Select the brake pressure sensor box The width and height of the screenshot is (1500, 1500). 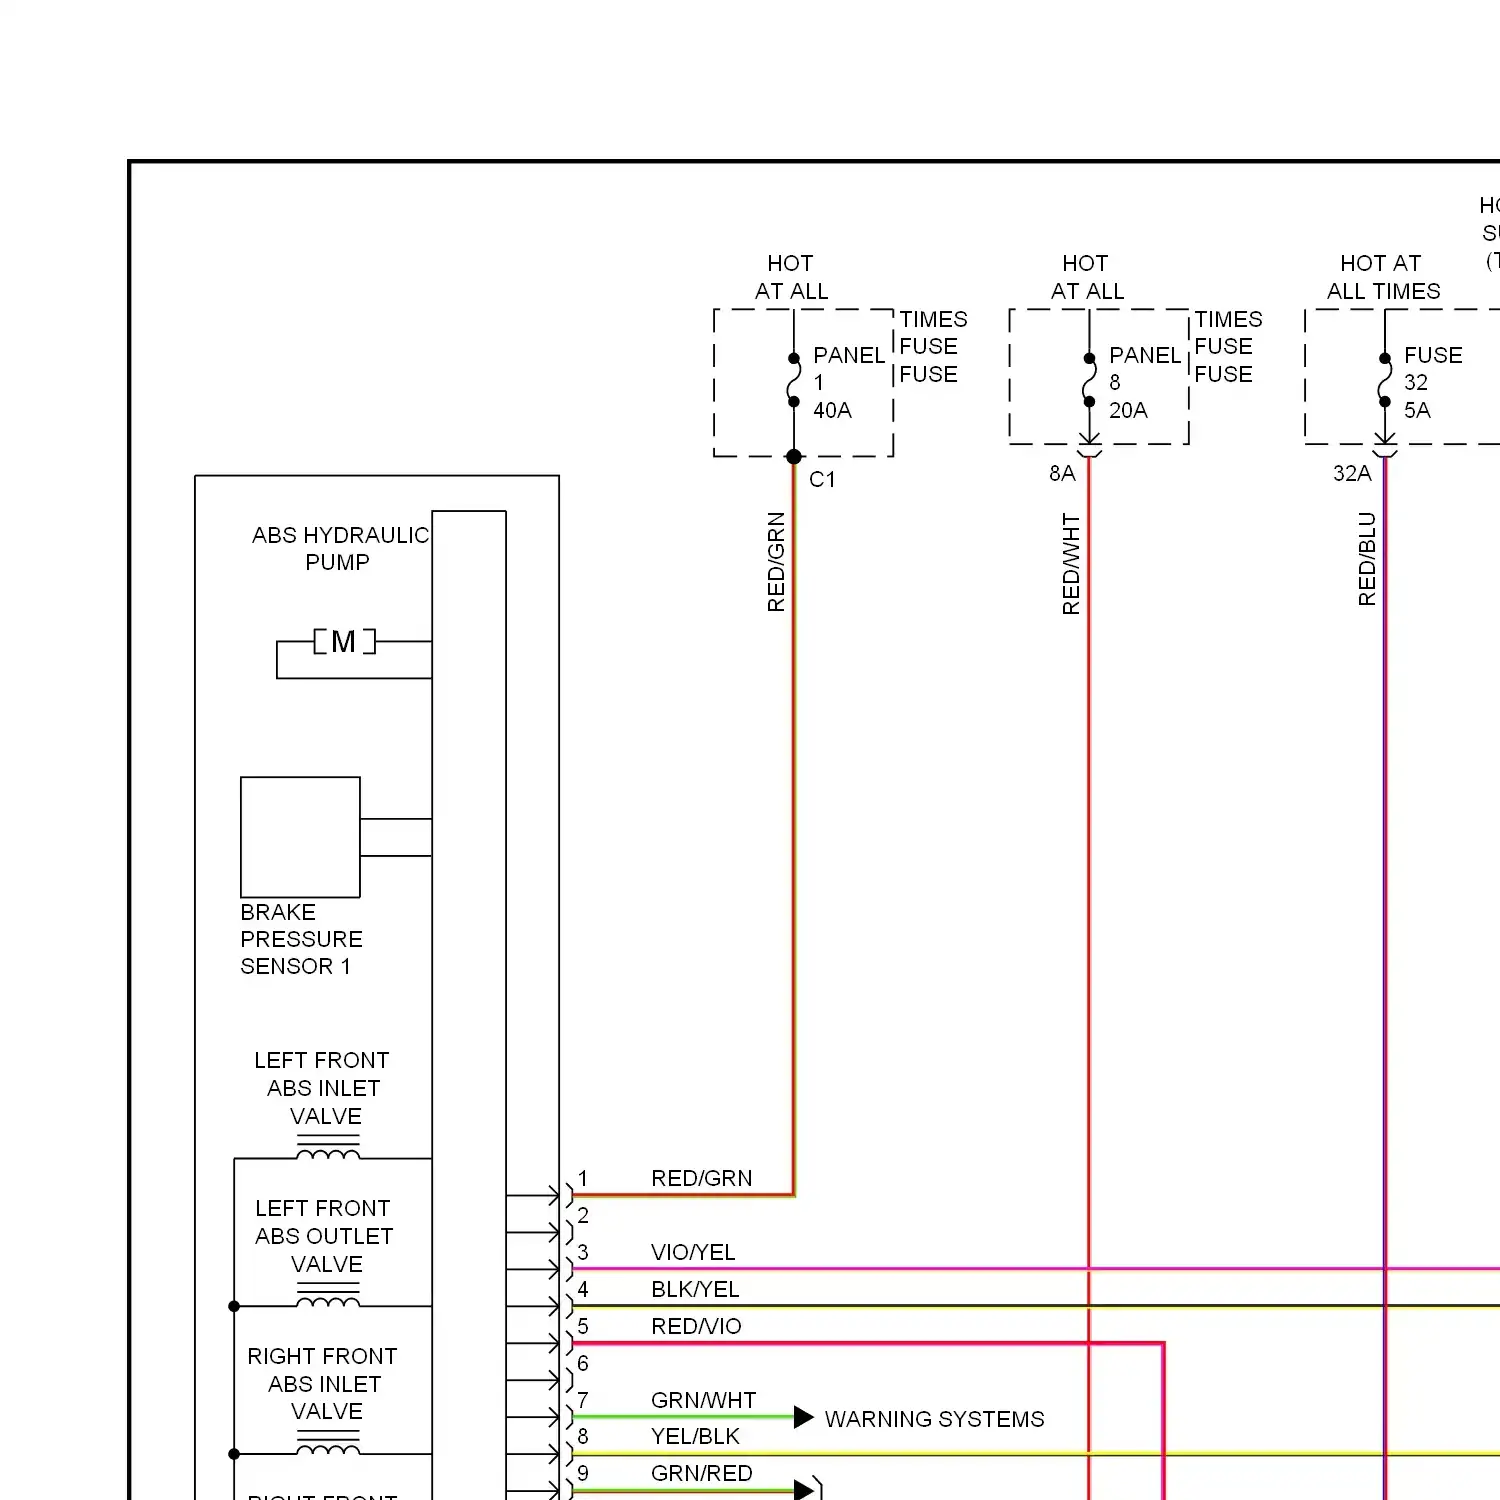(300, 837)
